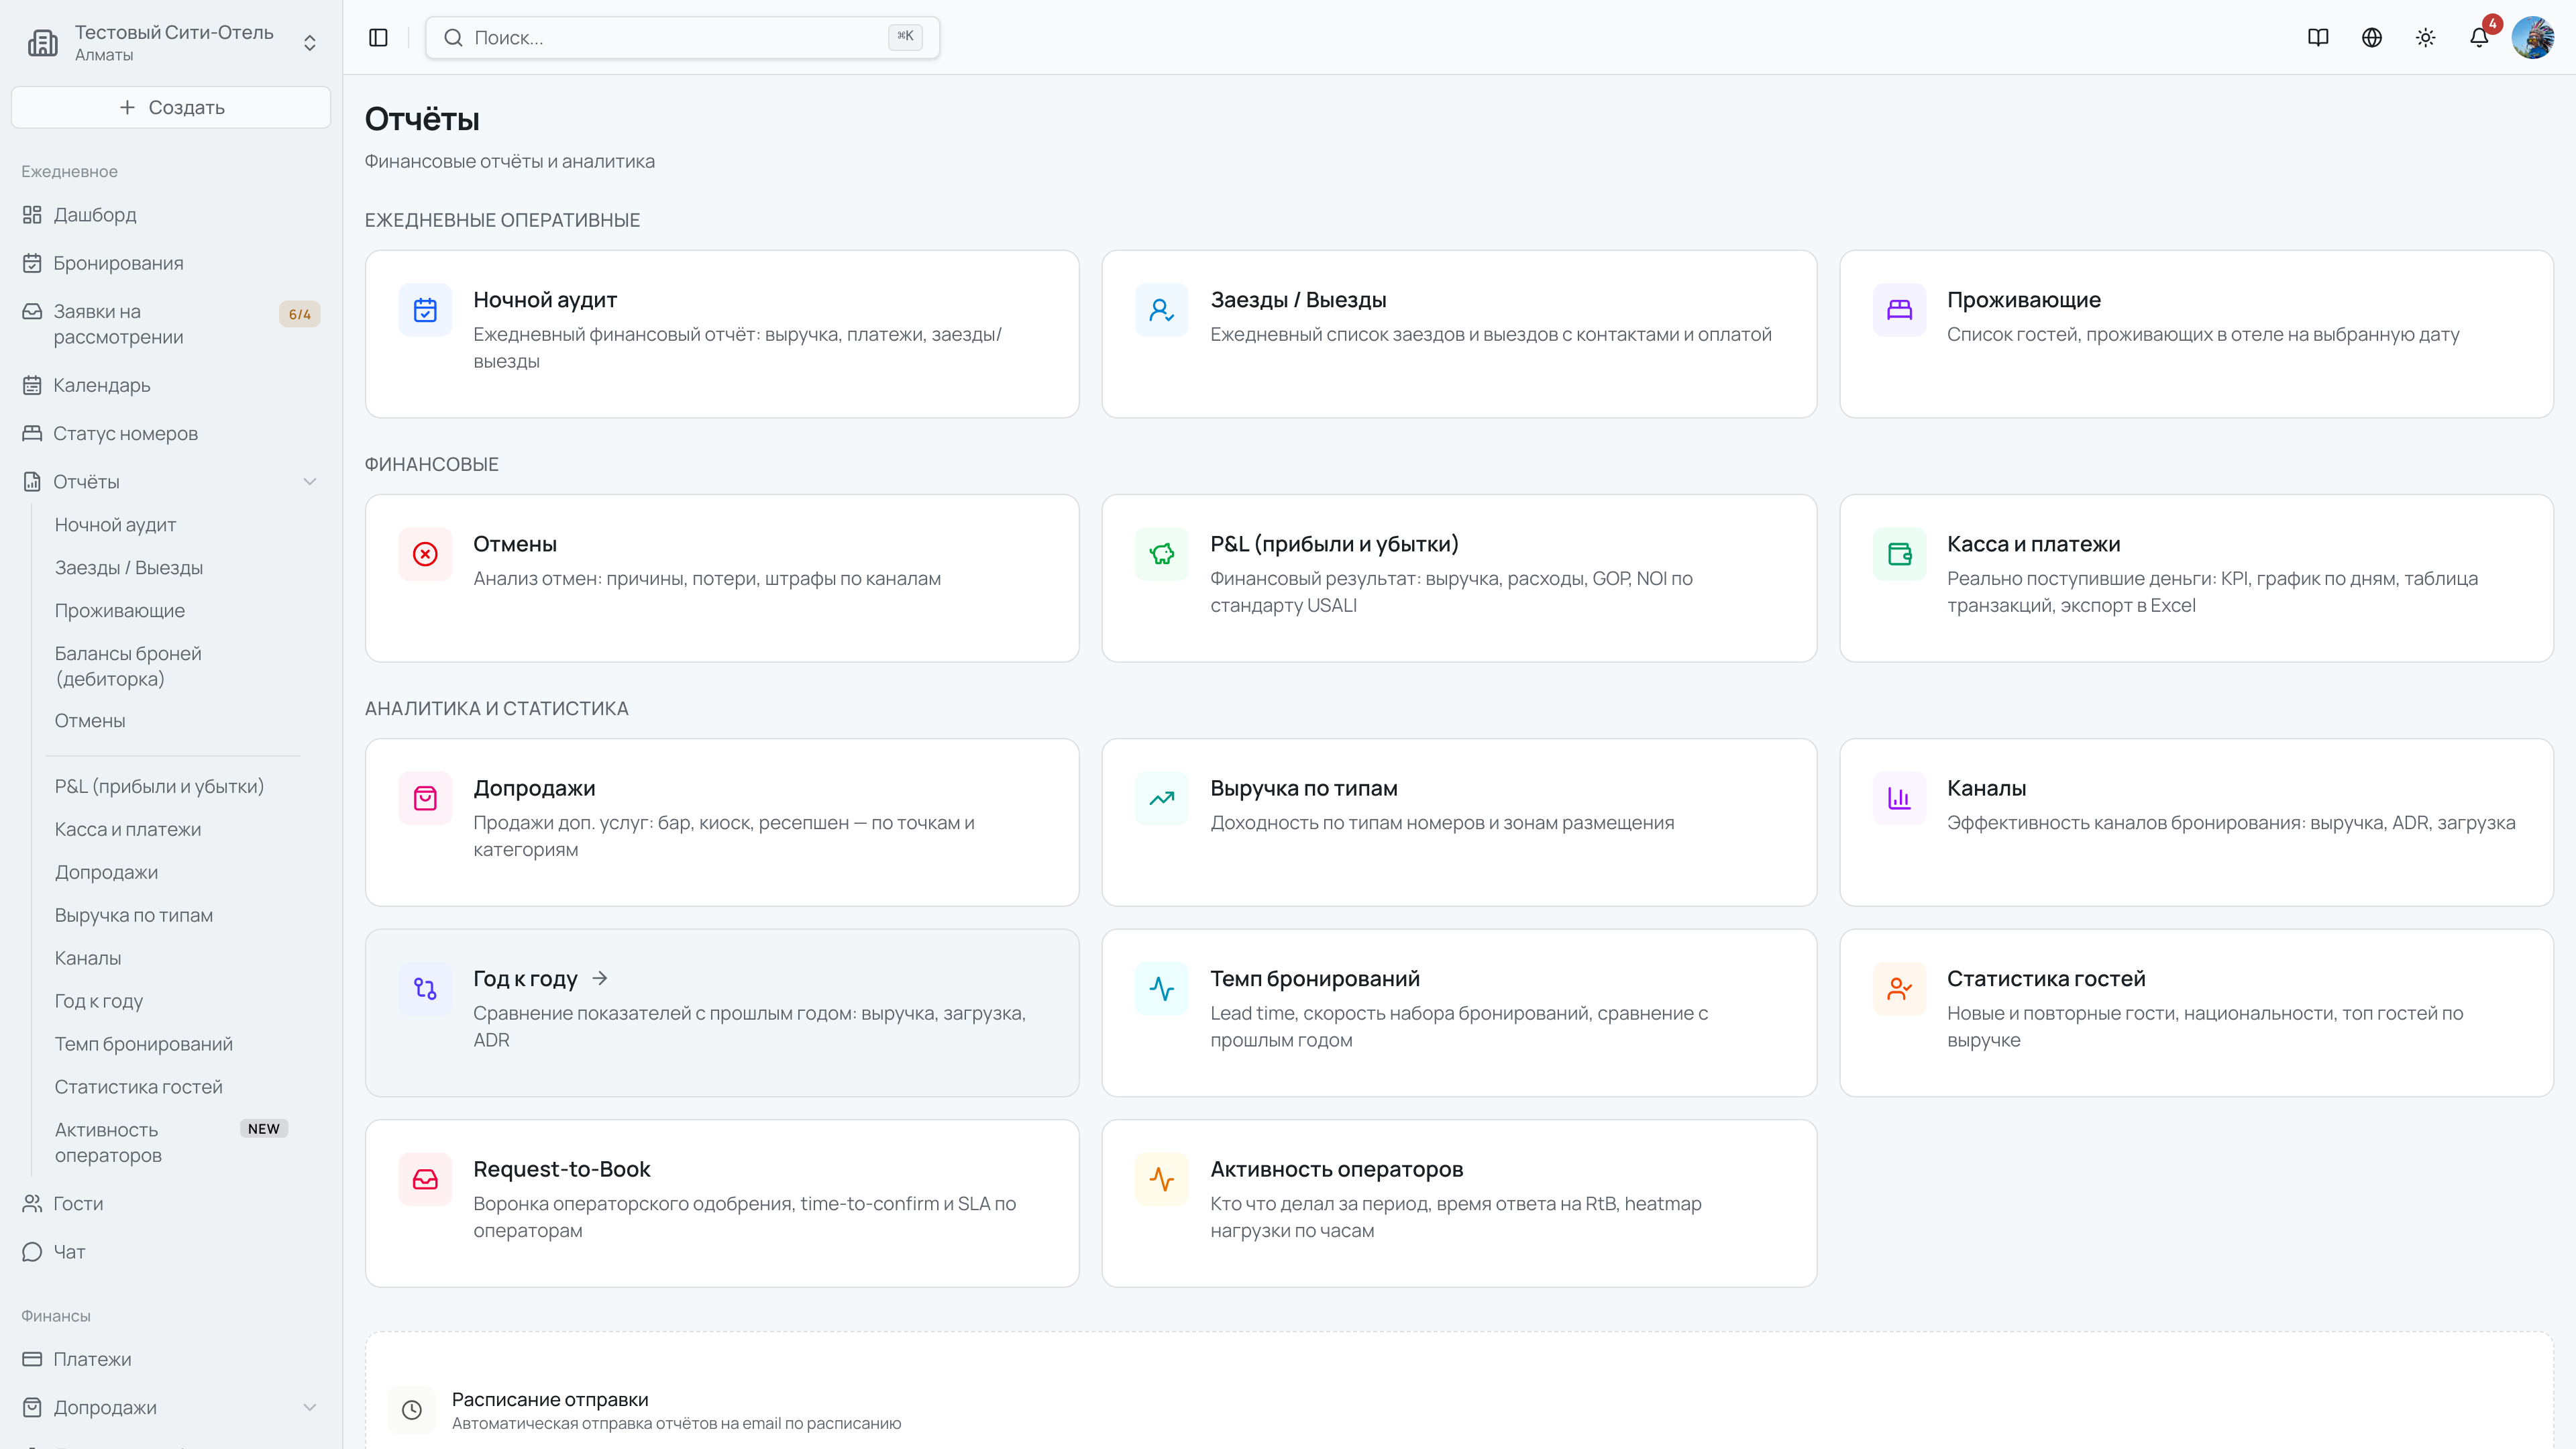2576x1449 pixels.
Task: Click the Год к году compare icon
Action: click(x=425, y=989)
